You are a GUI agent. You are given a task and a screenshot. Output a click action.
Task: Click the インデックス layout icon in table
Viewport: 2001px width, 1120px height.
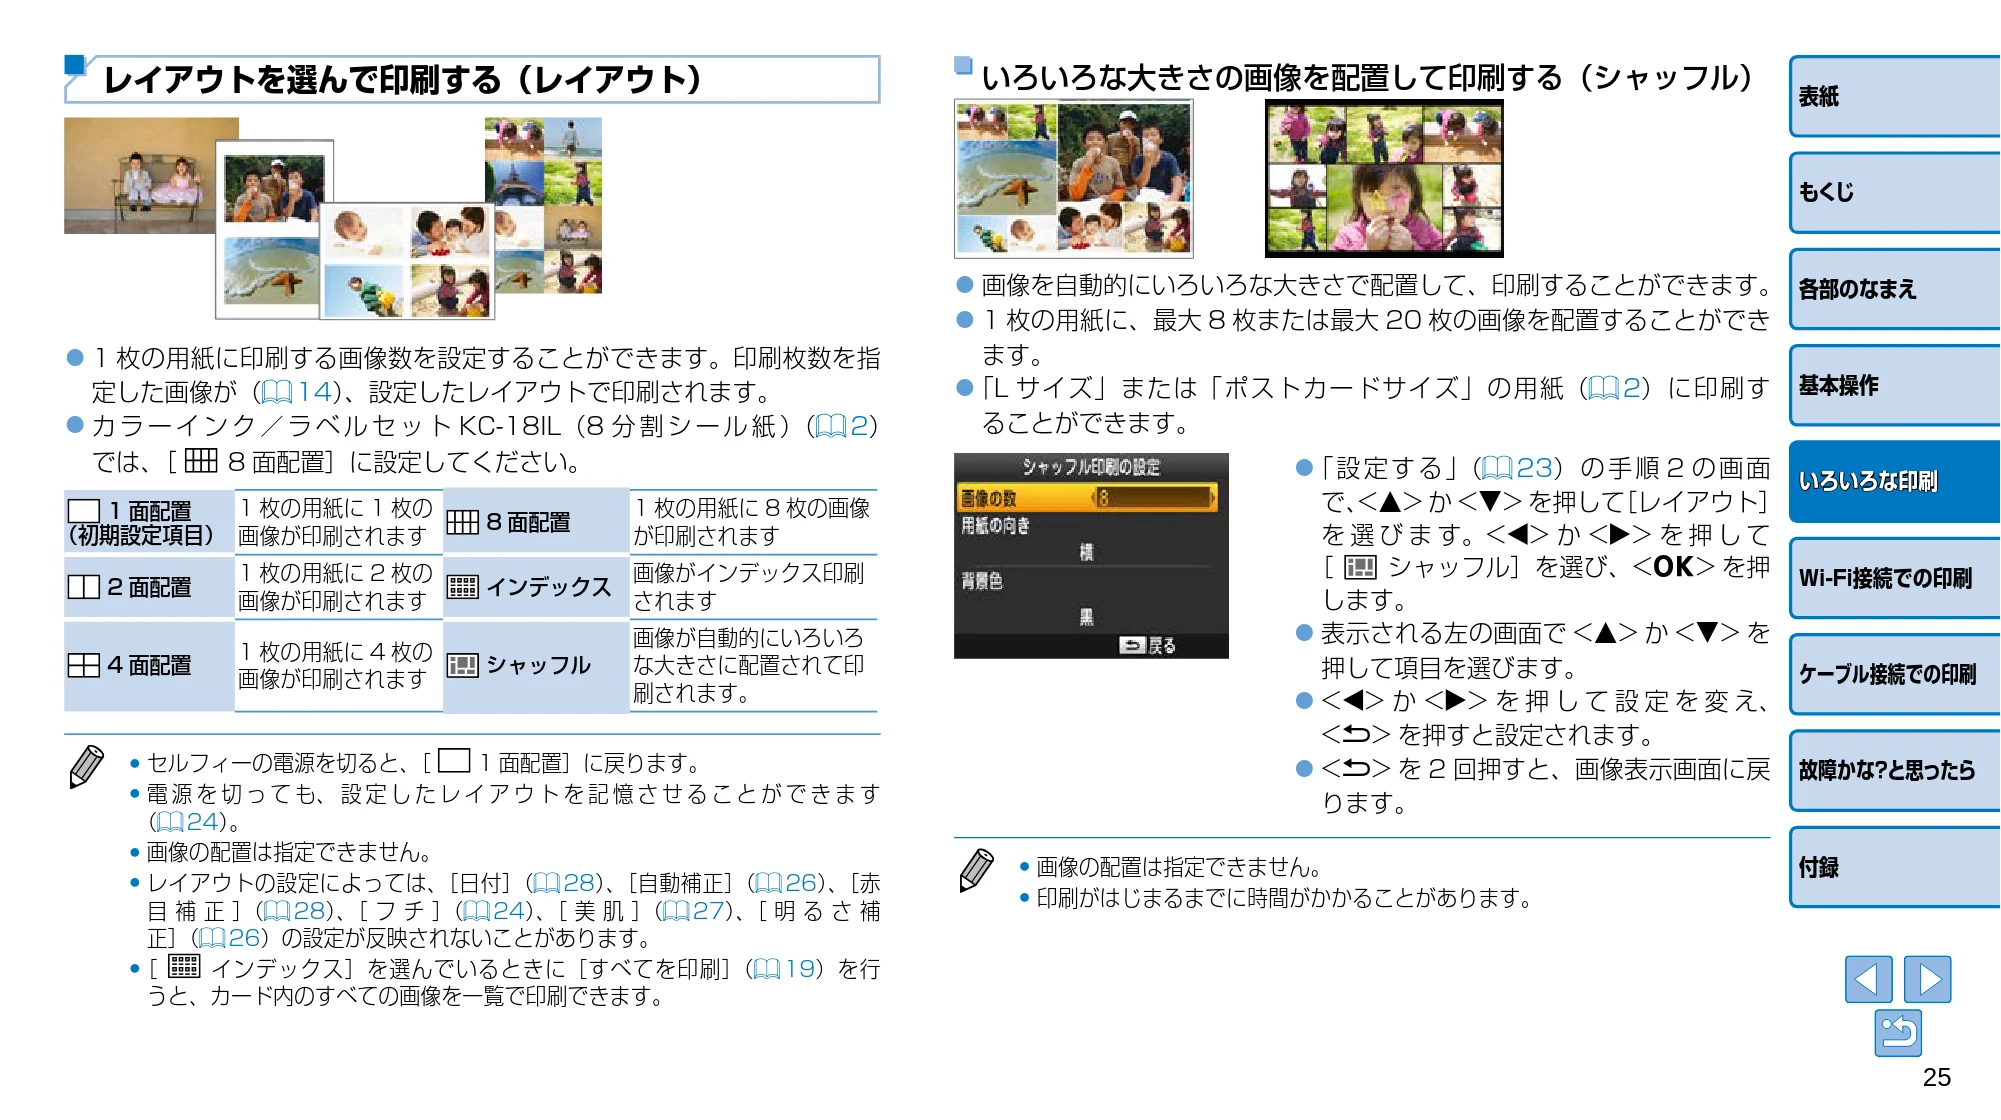[x=463, y=587]
